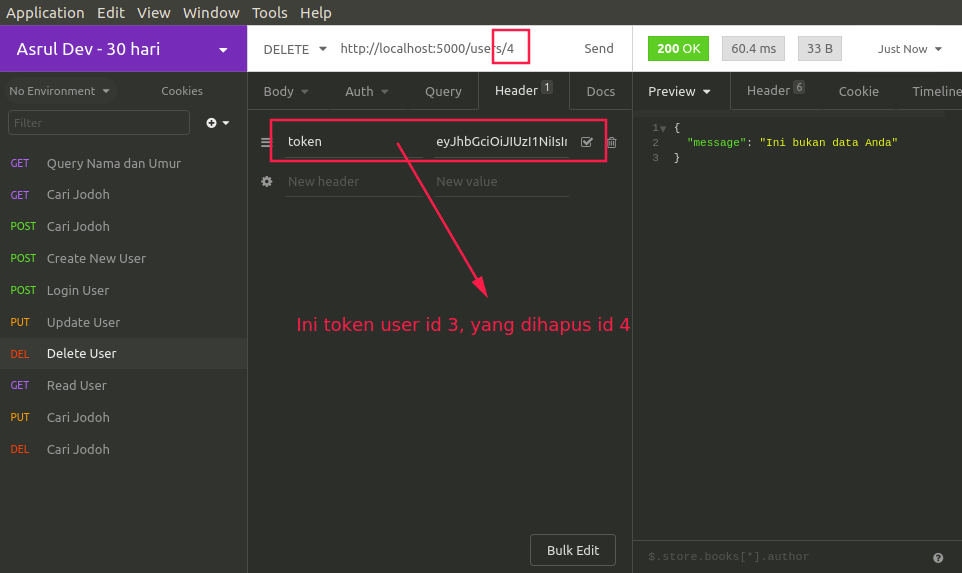Screen dimensions: 962x573
Task: Select the DEL Cari Jodoh request
Action: pyautogui.click(x=123, y=449)
